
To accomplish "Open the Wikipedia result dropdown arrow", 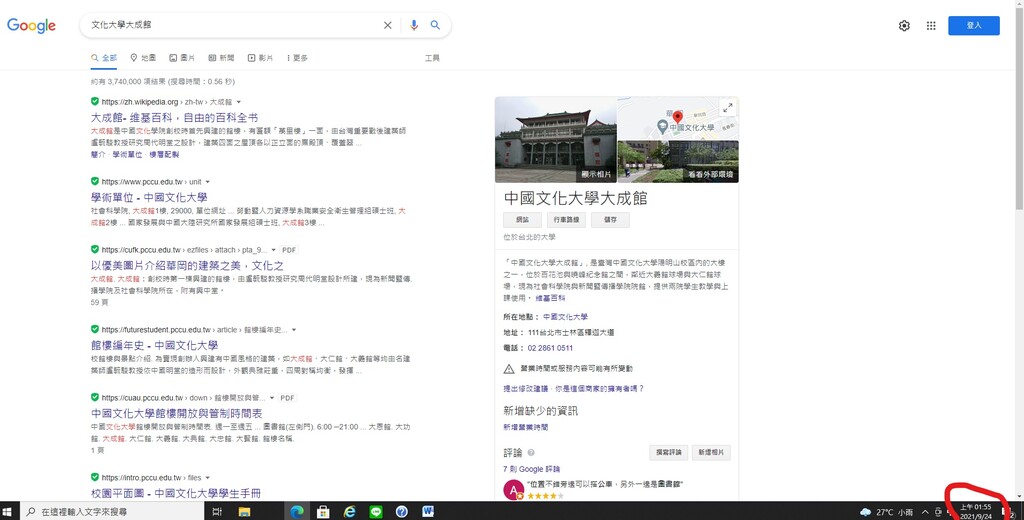I will (238, 102).
